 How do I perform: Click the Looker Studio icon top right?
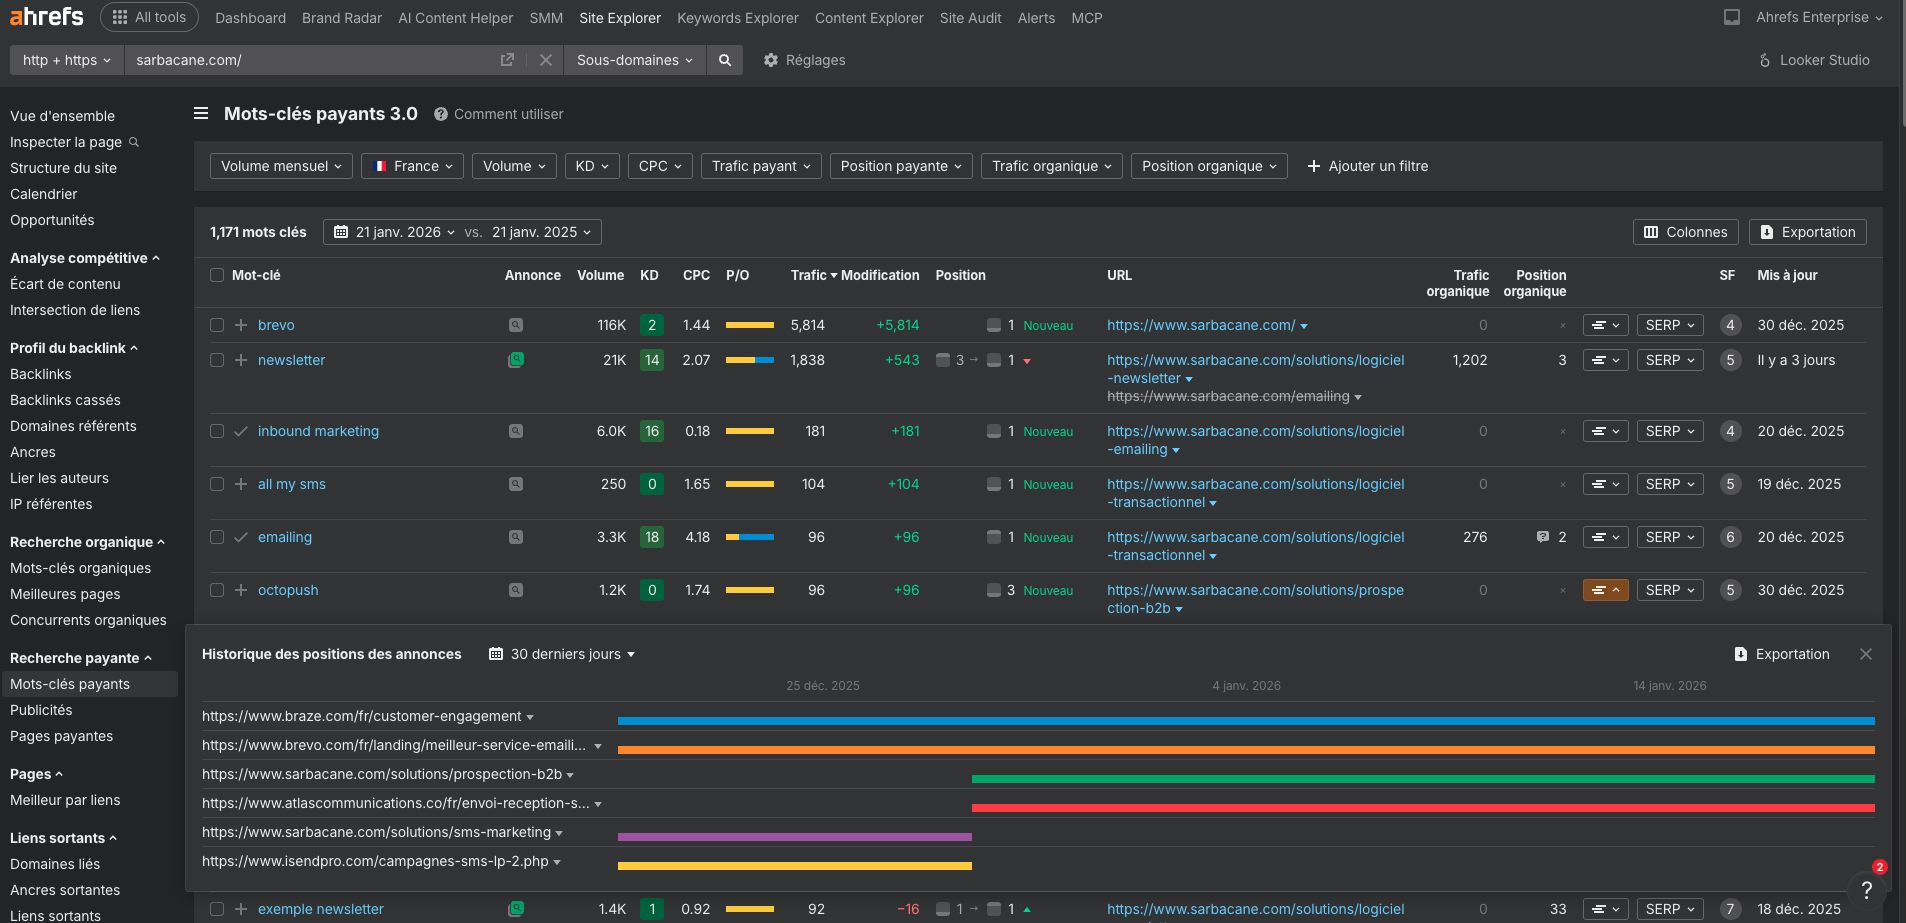tap(1764, 60)
